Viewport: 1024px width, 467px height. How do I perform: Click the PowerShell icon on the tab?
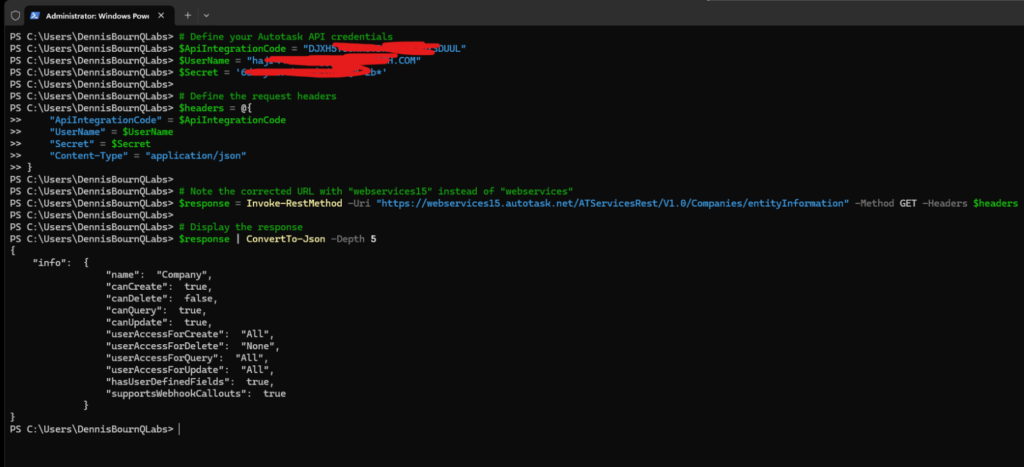[35, 15]
